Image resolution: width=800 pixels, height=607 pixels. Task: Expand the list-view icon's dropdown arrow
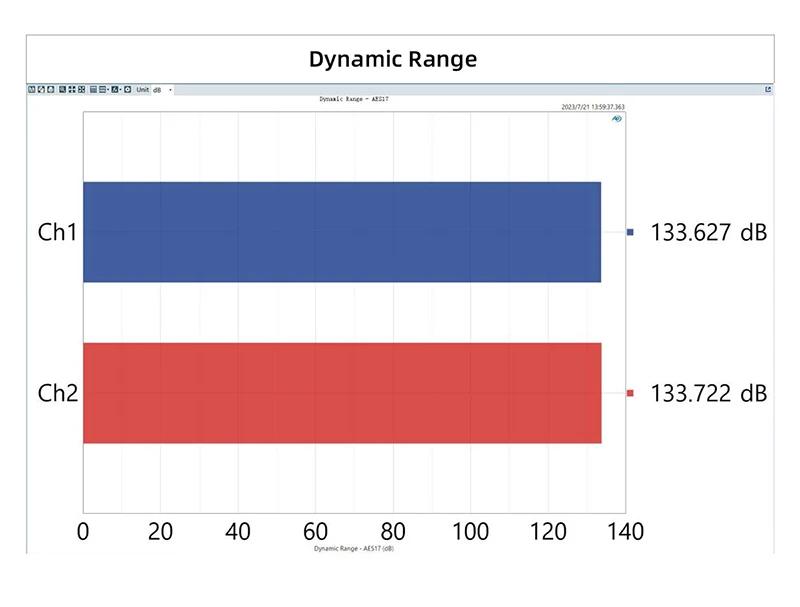108,90
